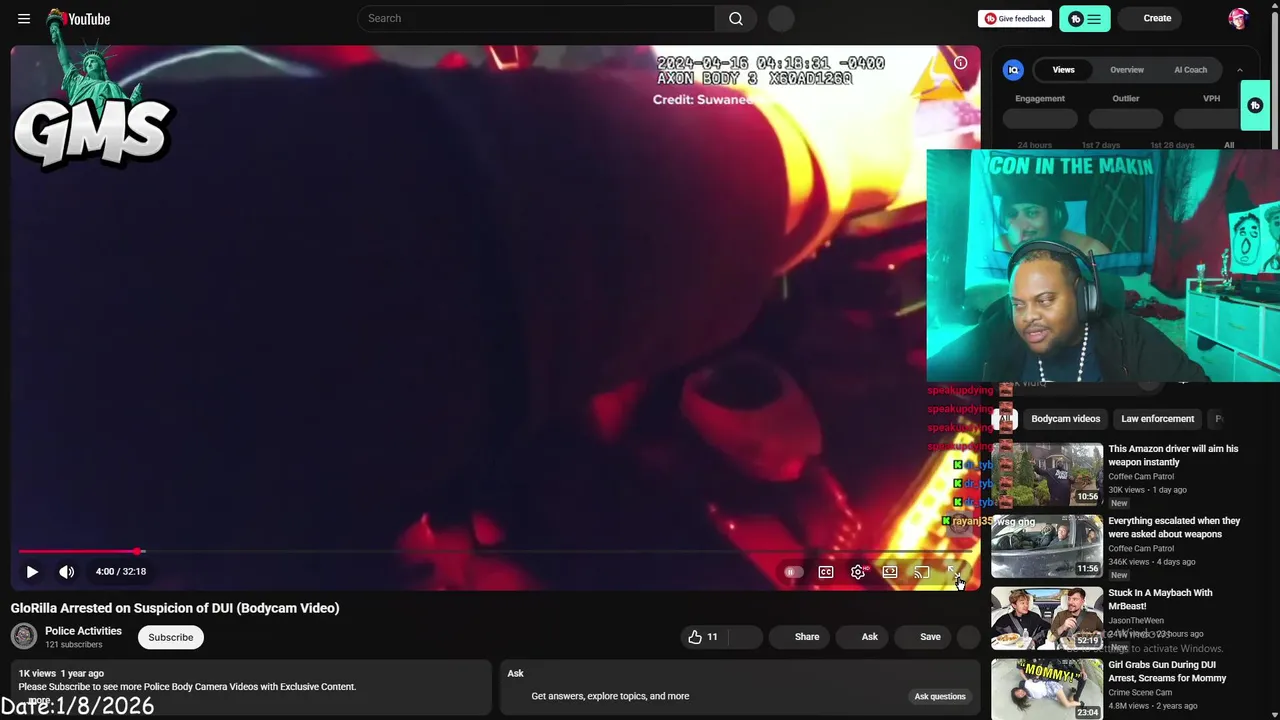Open player settings gear

[858, 572]
